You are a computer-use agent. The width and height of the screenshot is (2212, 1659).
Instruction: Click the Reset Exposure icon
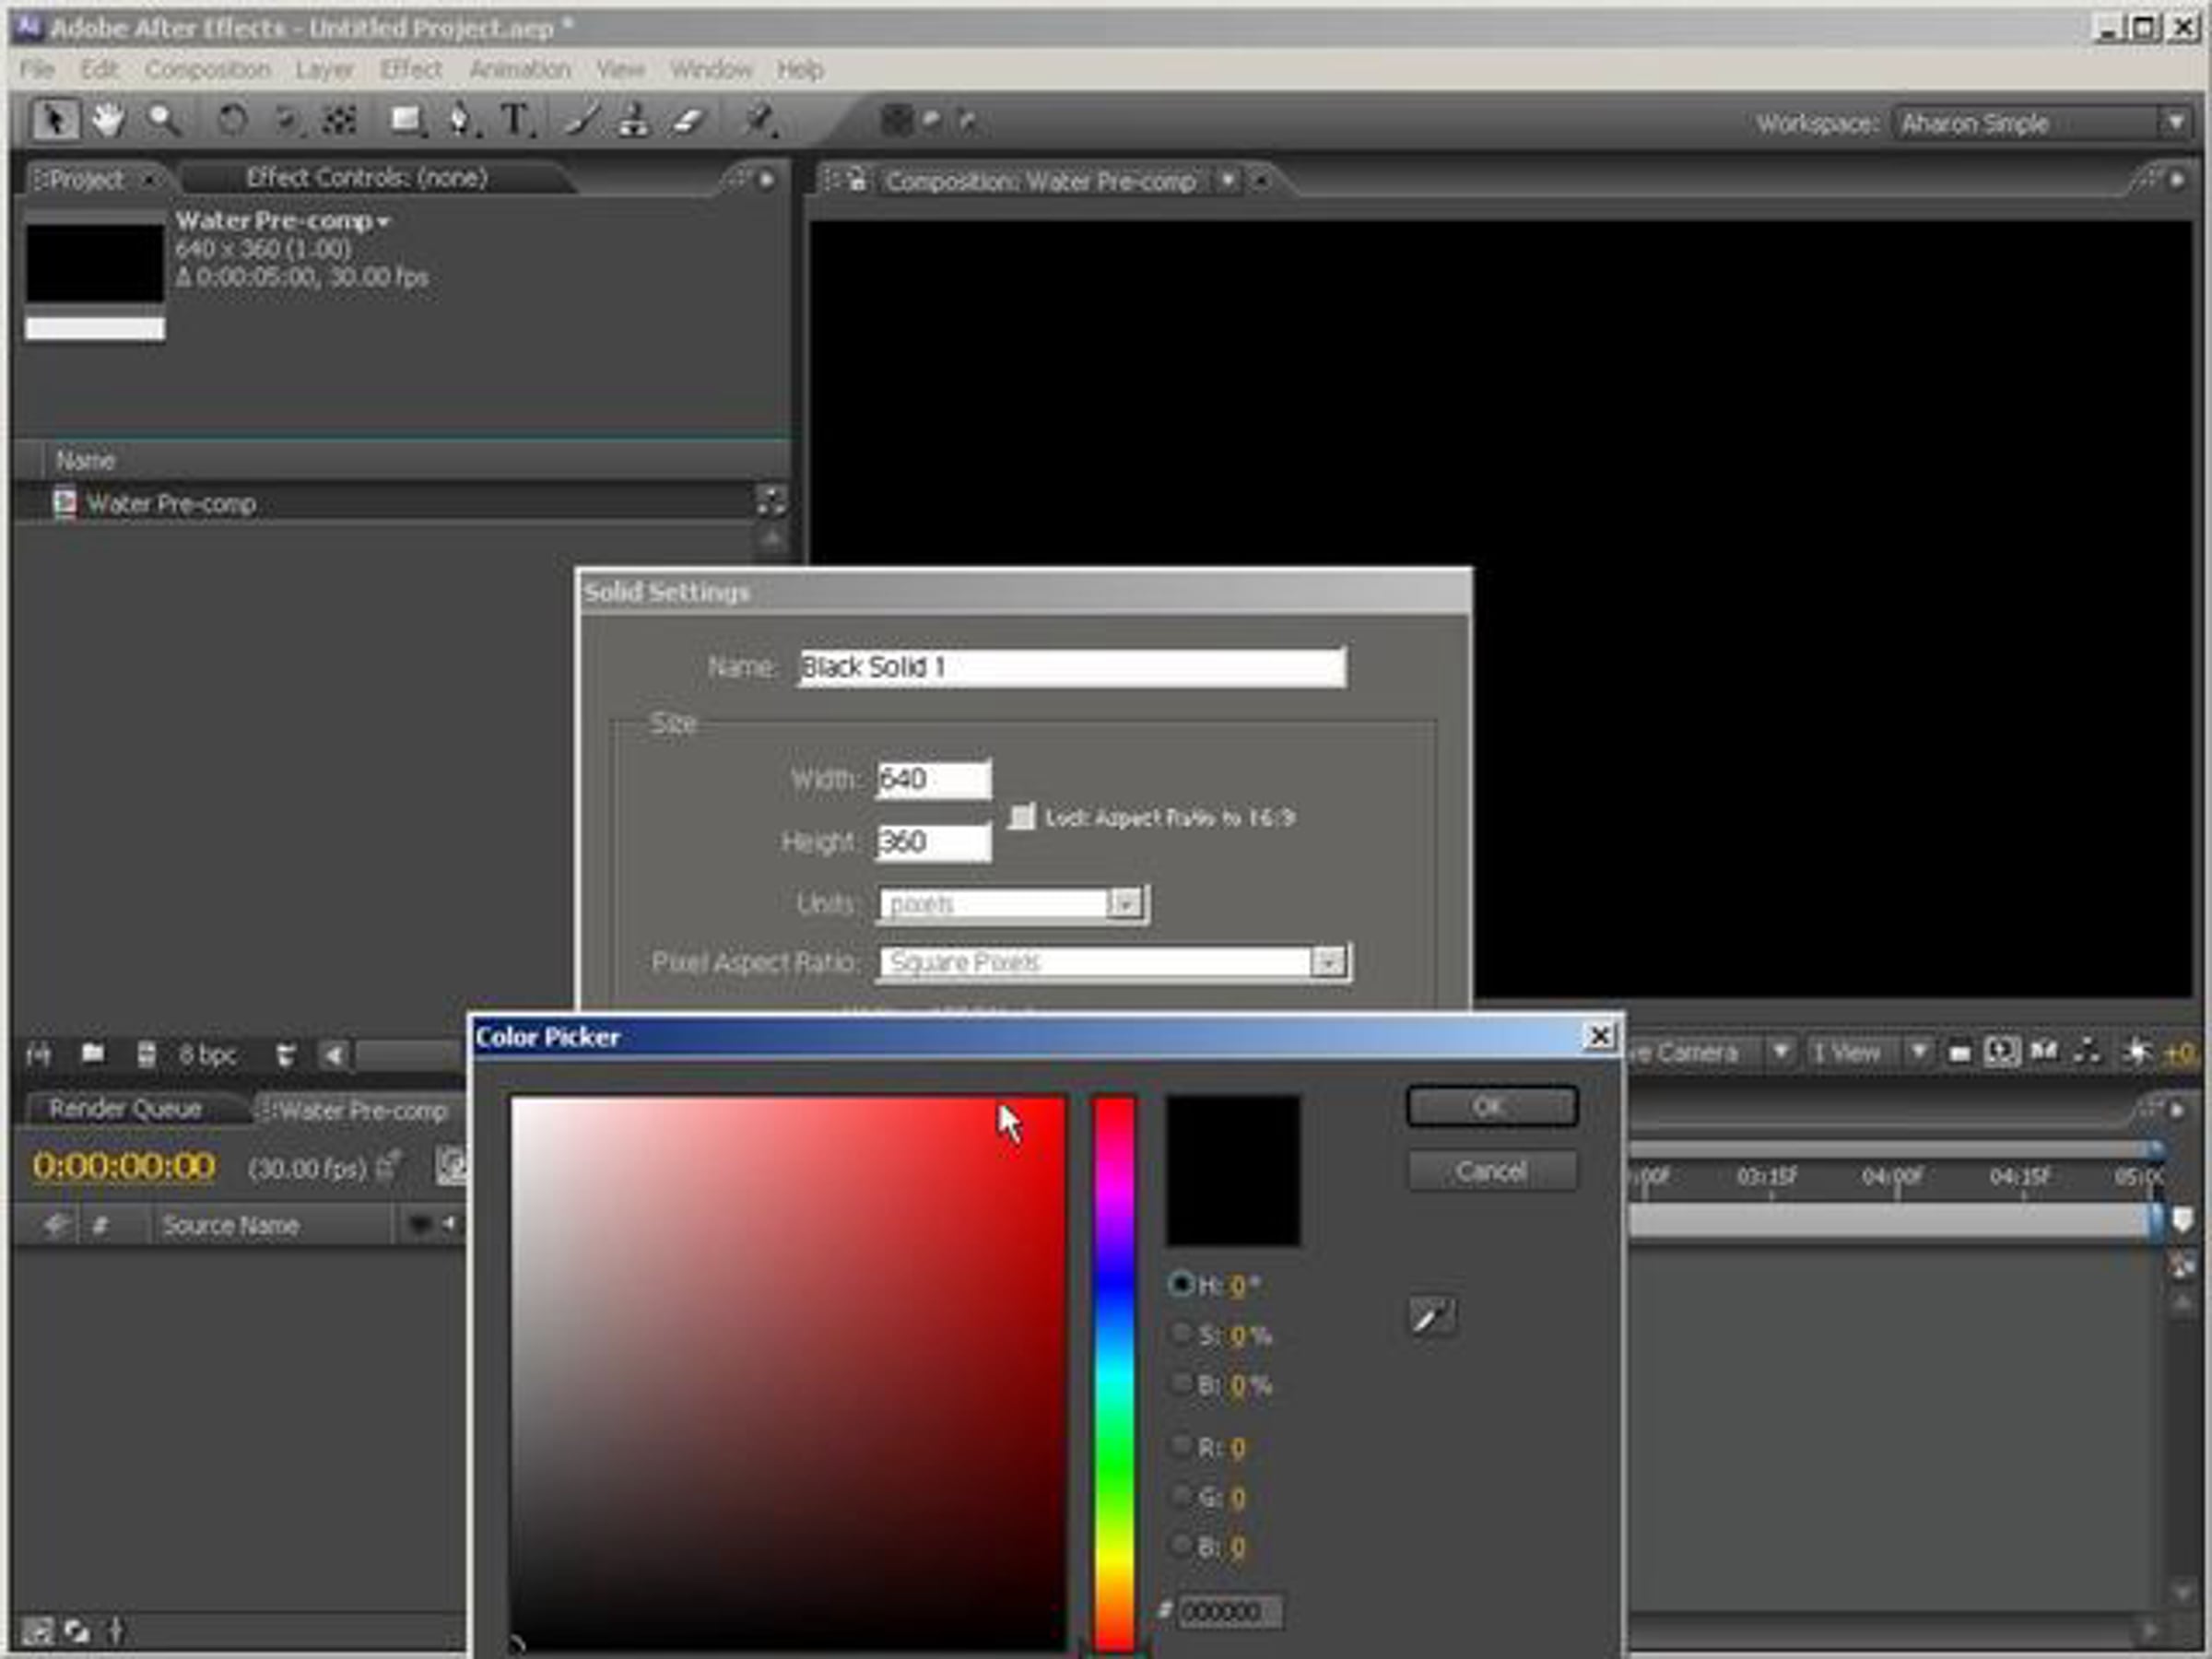point(2136,1052)
